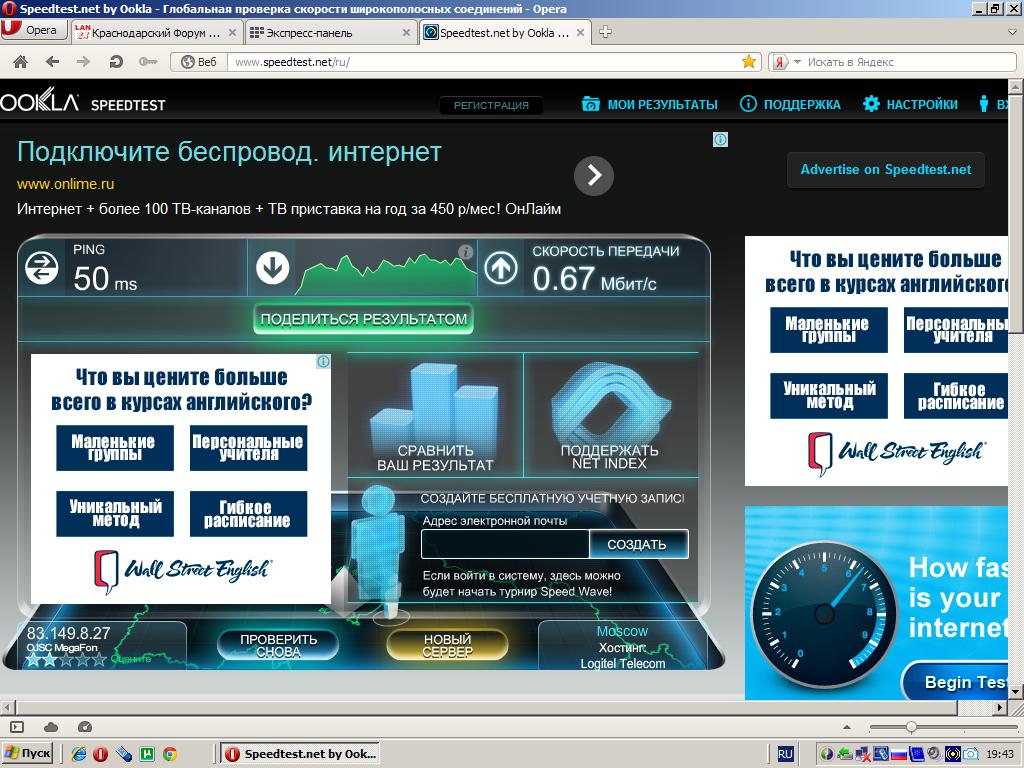Open the Подключите беспровод. интернет ad headline
Screen dimensions: 1024x768
pos(229,152)
